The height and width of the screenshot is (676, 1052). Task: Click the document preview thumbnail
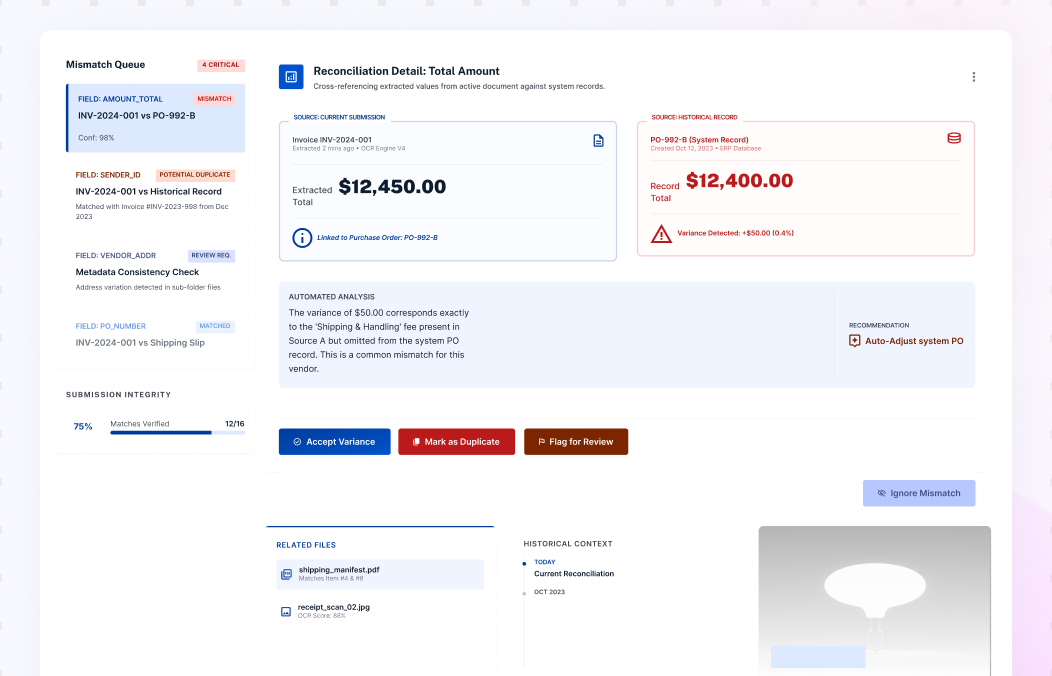tap(874, 601)
